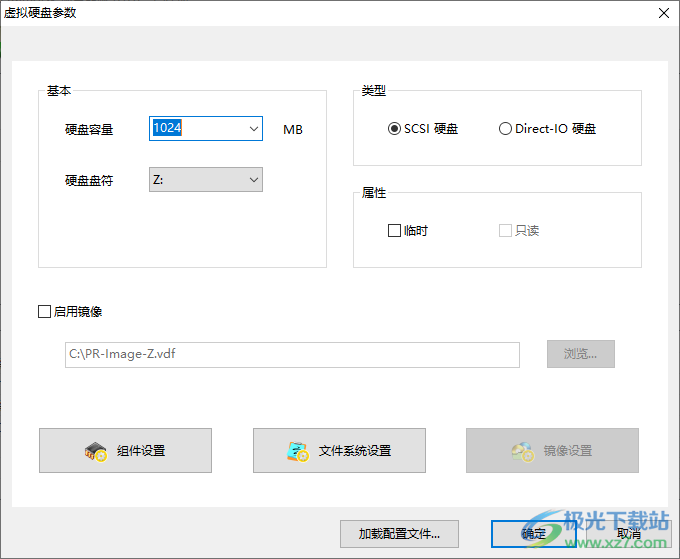This screenshot has width=680, height=559.
Task: Toggle the 只读 checkbox
Action: (x=505, y=230)
